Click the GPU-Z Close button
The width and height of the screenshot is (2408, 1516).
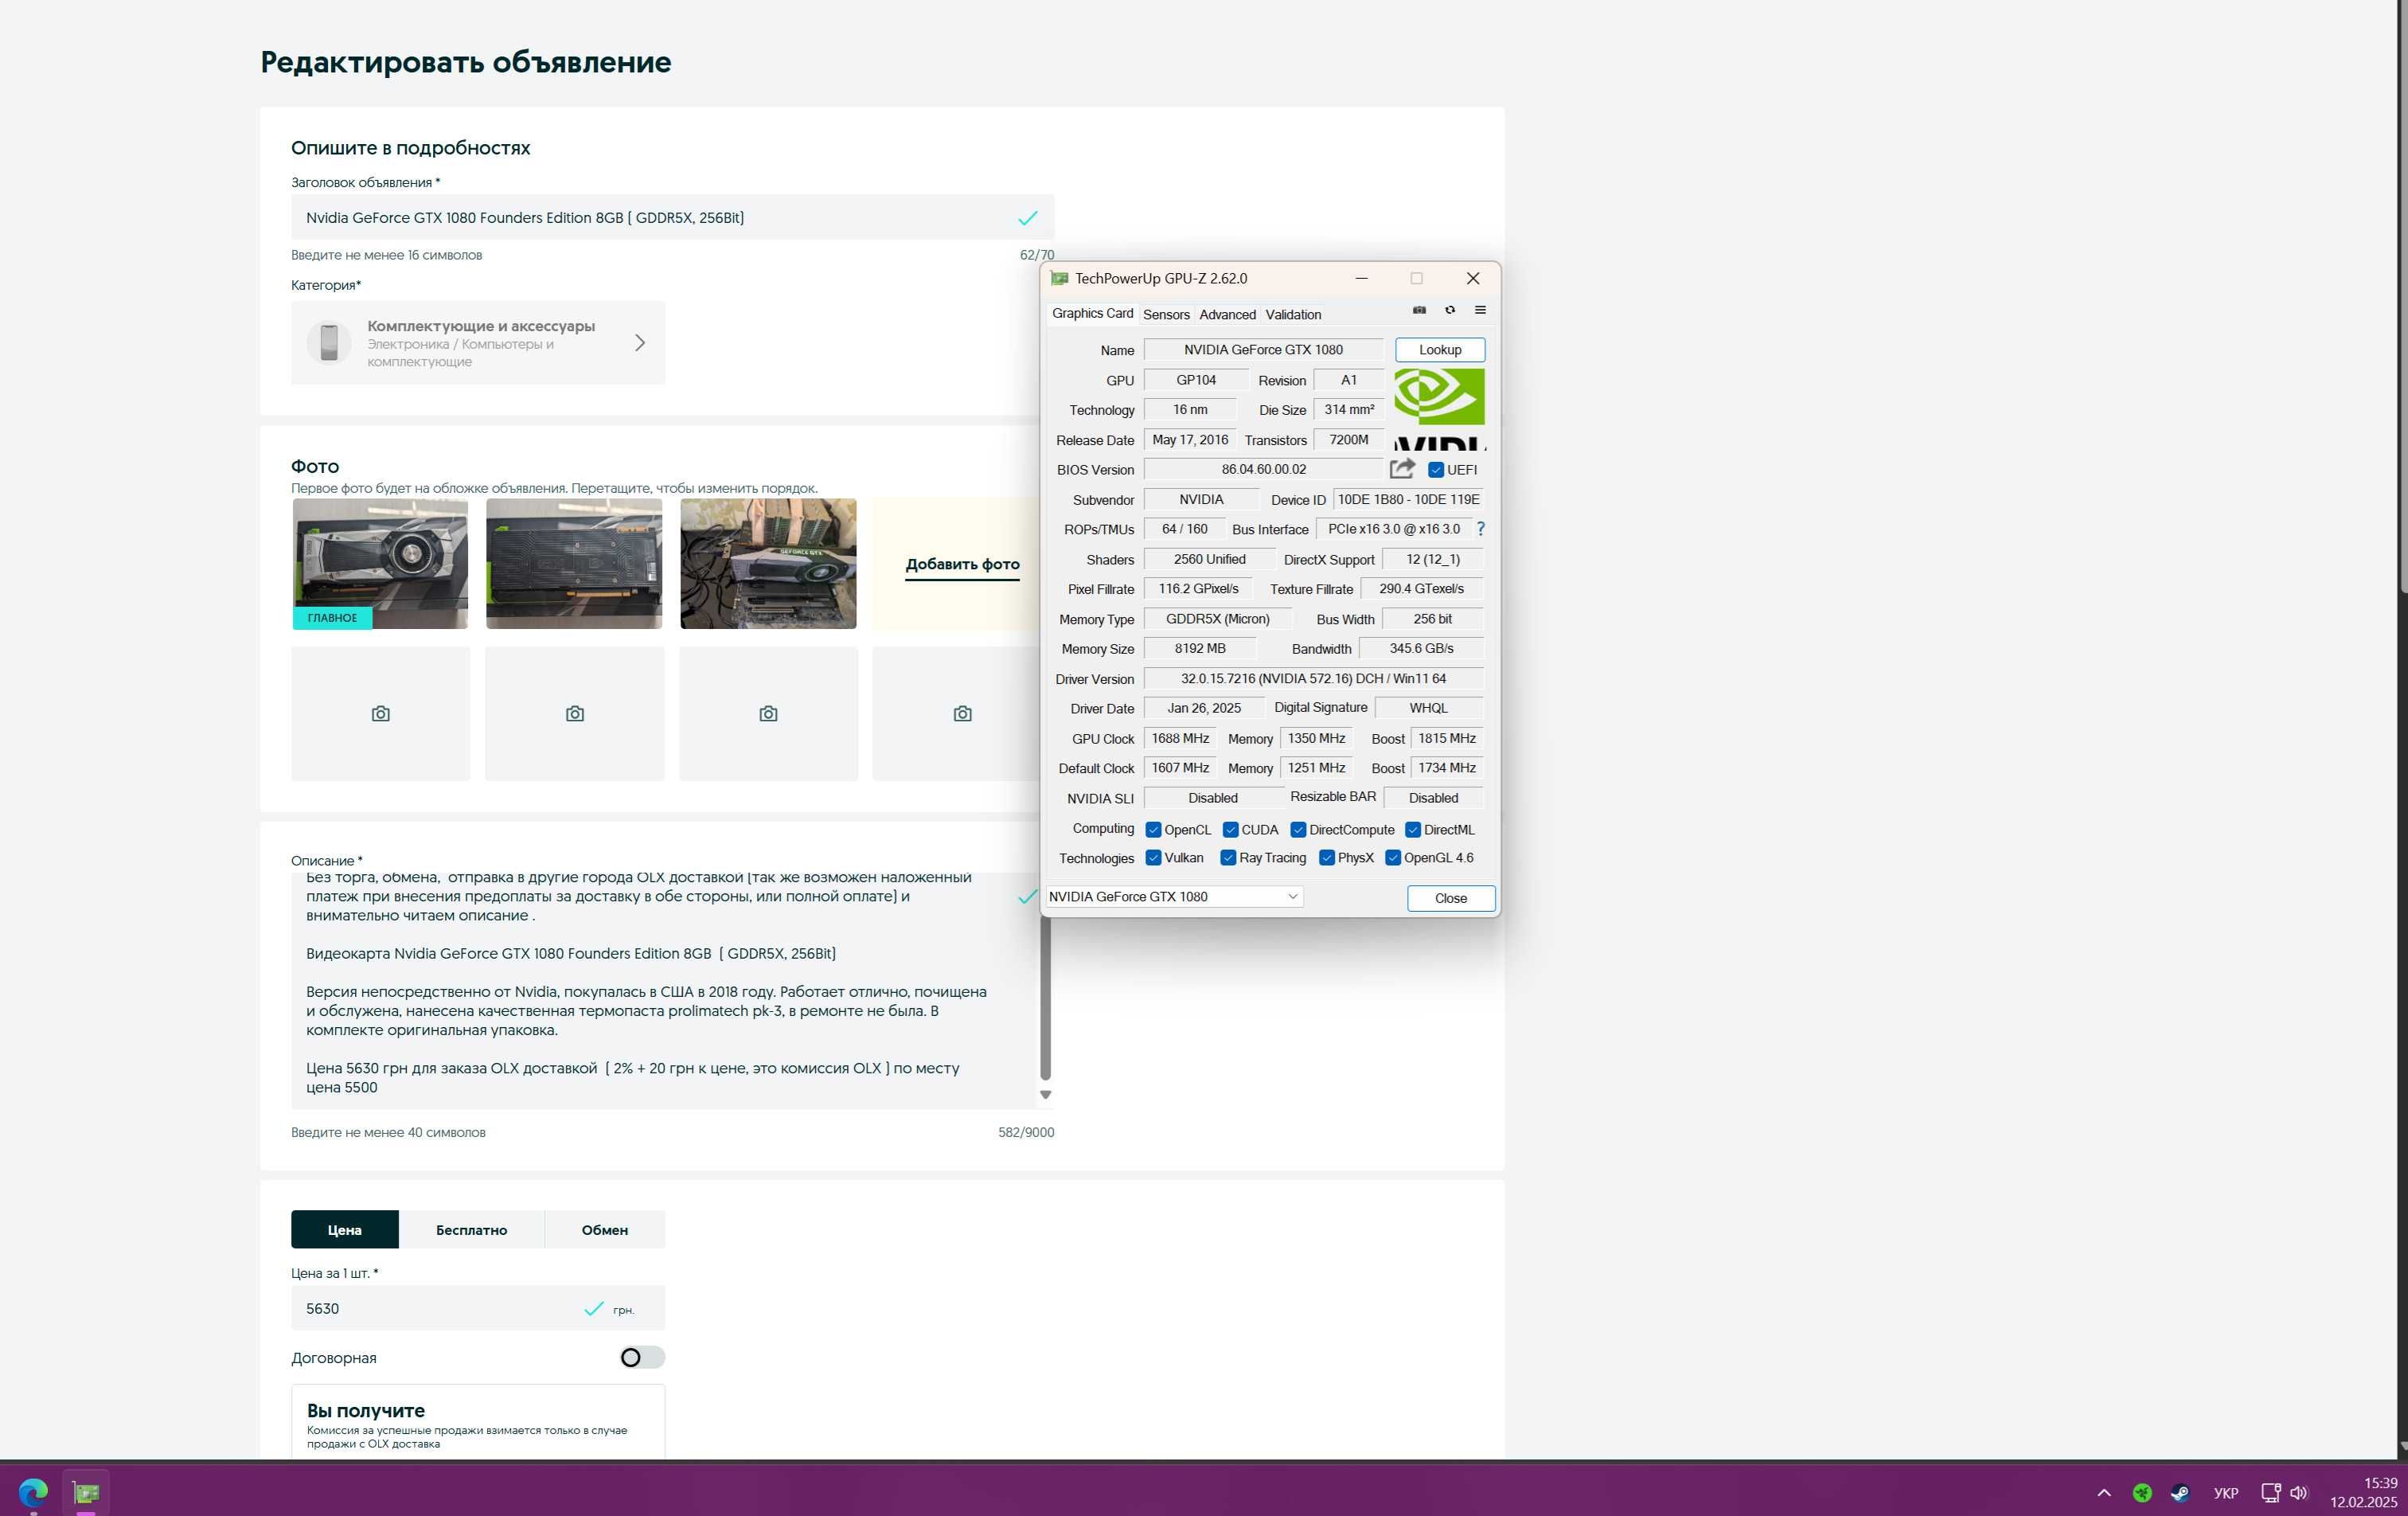pyautogui.click(x=1451, y=898)
